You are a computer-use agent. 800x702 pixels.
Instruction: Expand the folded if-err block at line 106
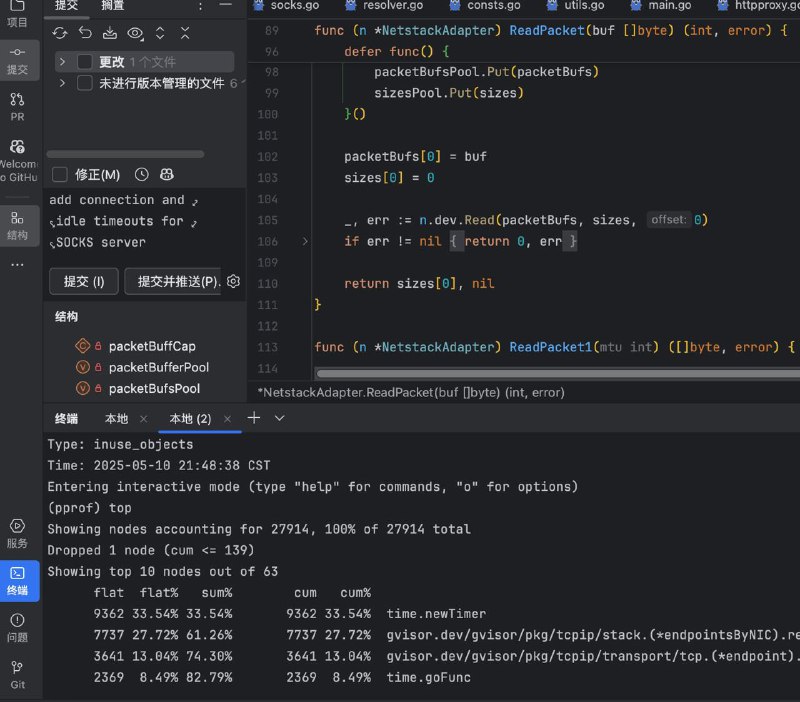click(x=305, y=241)
